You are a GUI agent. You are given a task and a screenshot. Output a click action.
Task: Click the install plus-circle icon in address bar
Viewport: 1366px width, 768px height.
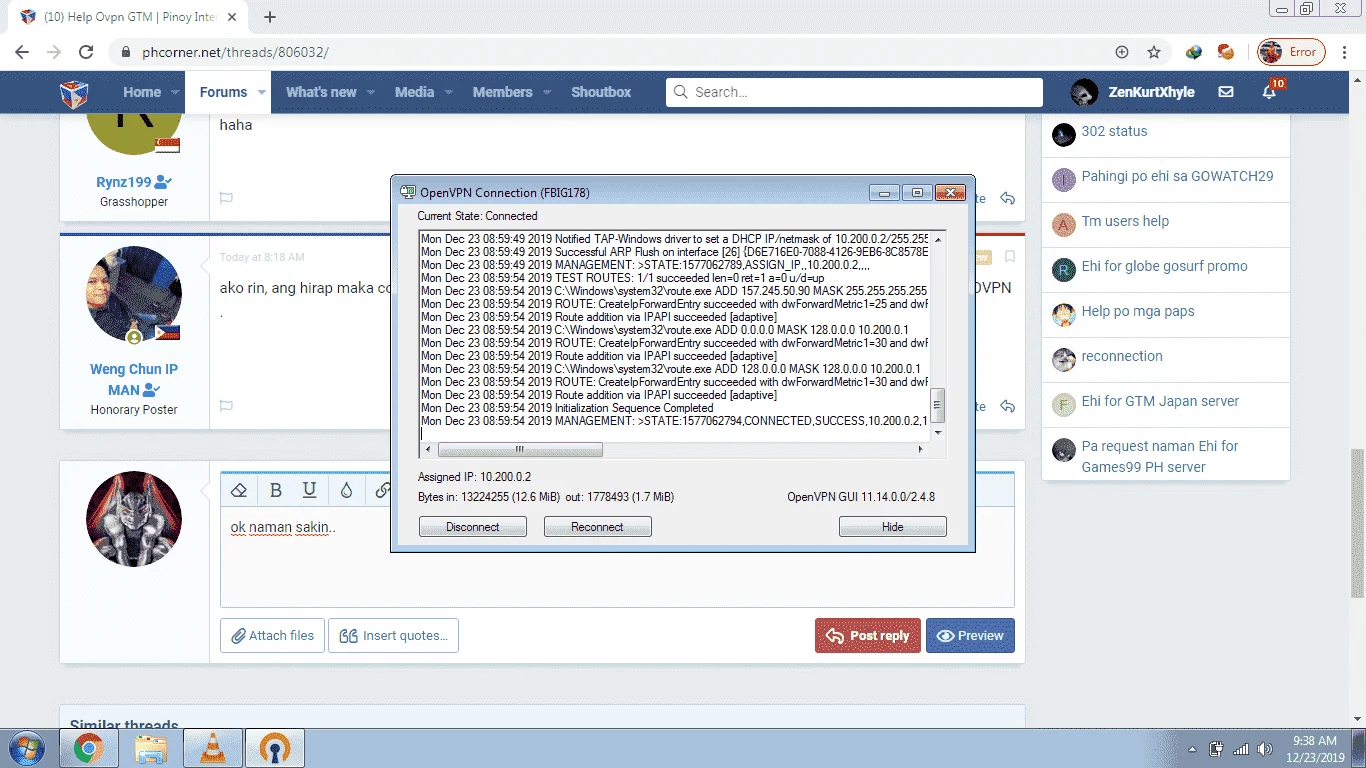click(x=1122, y=52)
